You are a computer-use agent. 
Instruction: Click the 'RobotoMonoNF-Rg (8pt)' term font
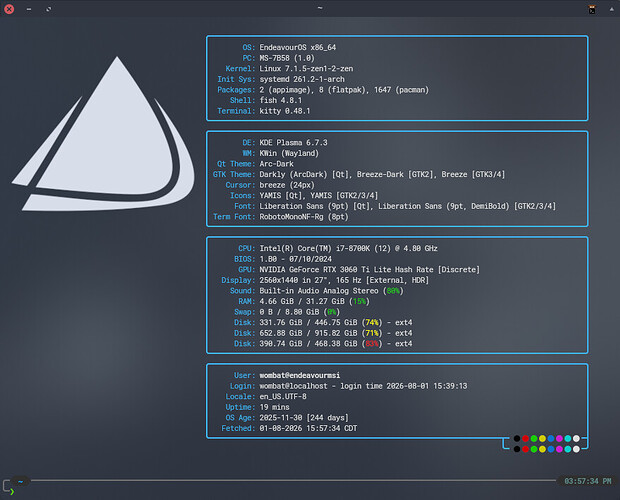point(304,217)
